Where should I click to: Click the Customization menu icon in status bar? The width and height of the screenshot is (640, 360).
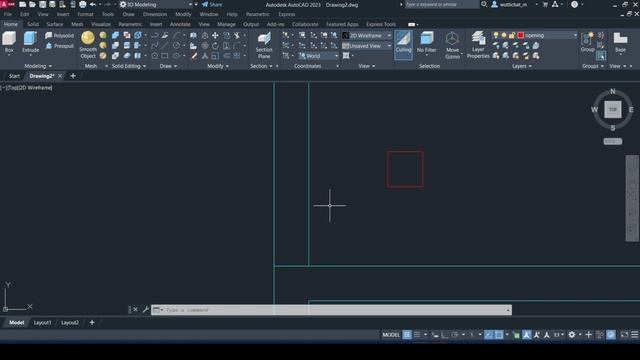[x=635, y=335]
